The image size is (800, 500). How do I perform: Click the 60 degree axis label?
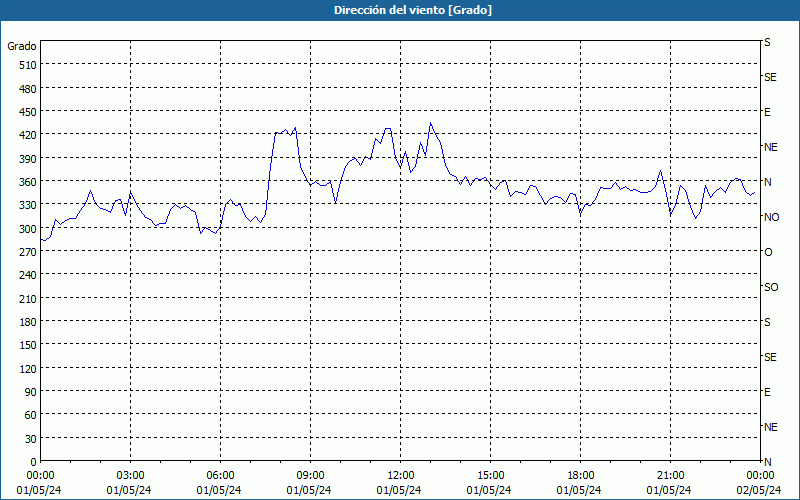(31, 415)
